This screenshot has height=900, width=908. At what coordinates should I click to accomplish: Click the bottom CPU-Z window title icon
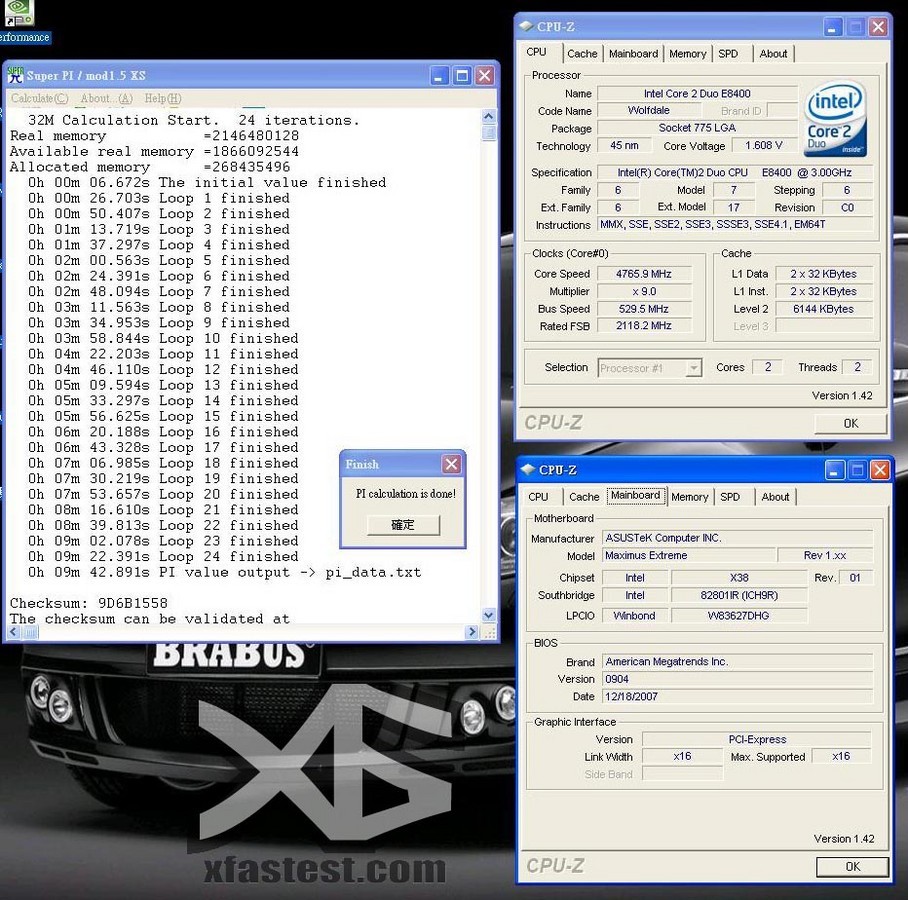click(x=527, y=470)
